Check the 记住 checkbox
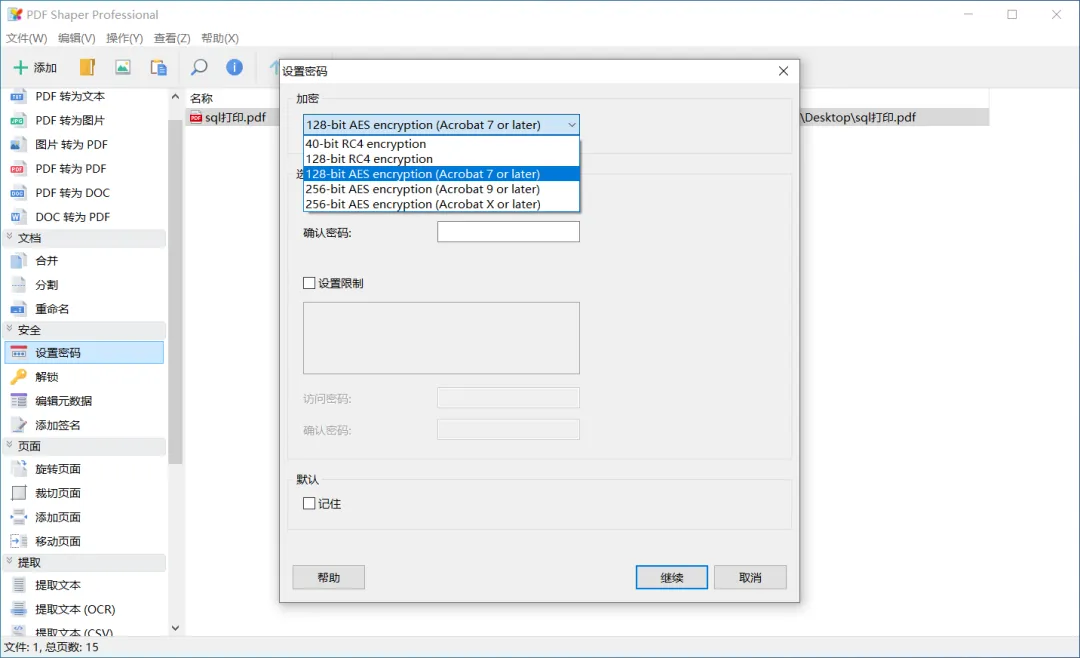 [309, 504]
